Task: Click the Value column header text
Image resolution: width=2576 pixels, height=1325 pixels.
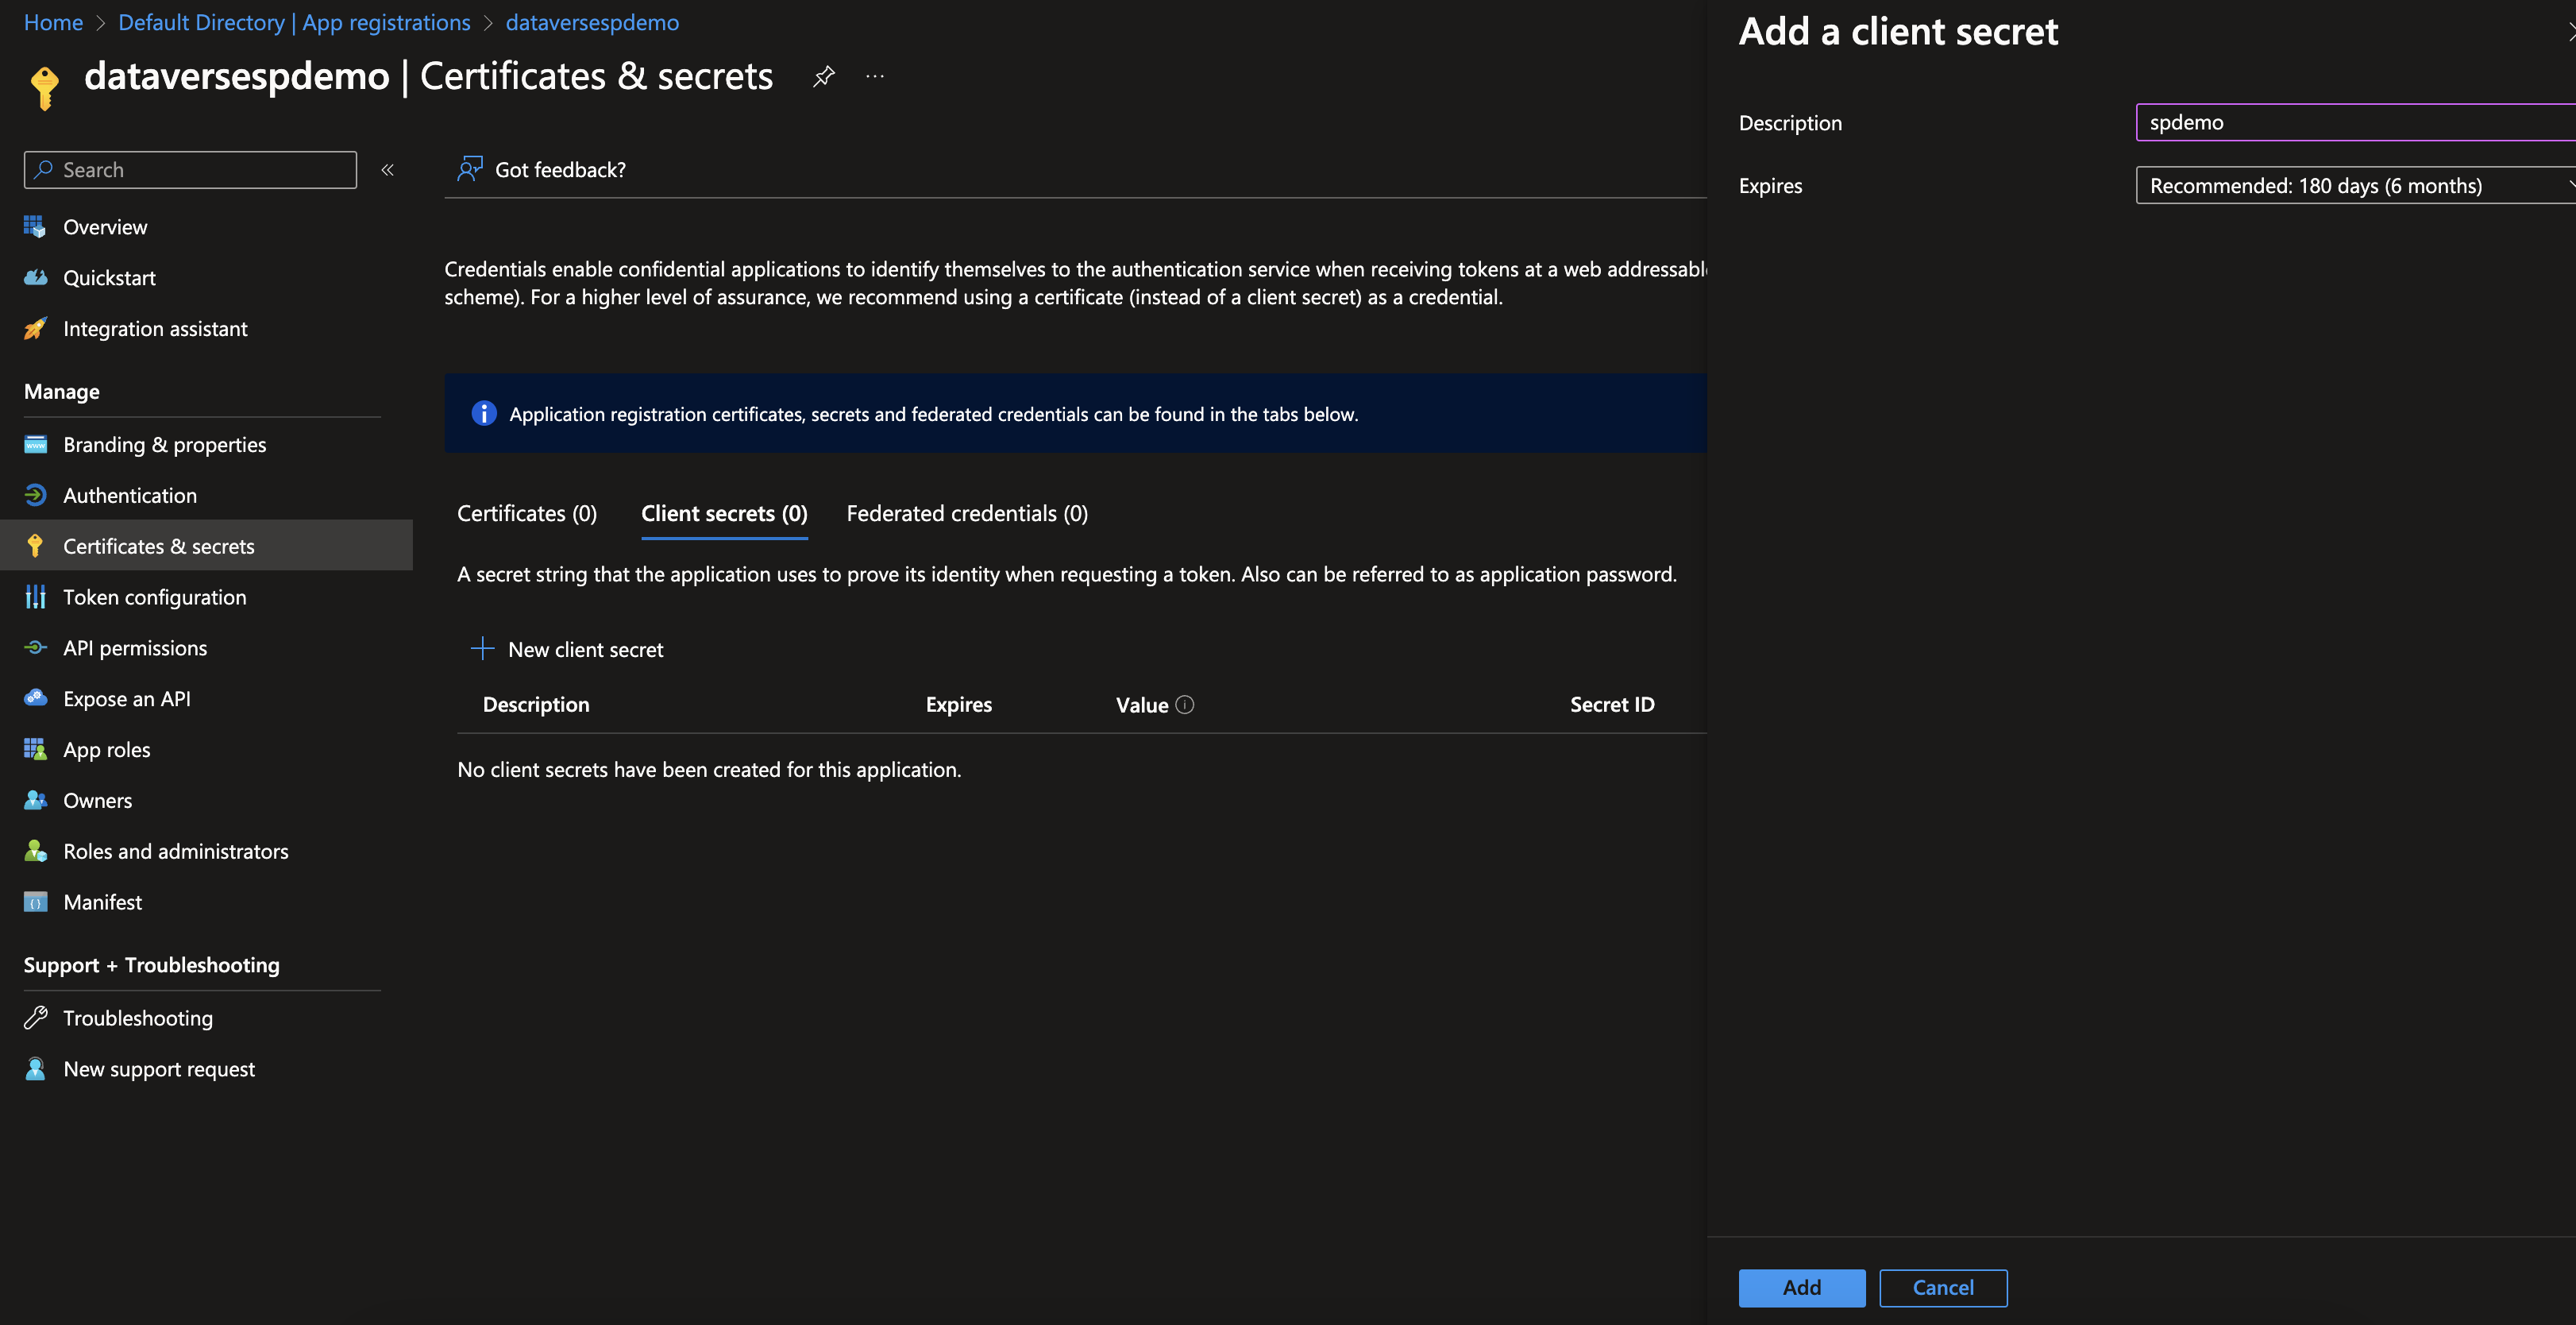Action: 1142,705
